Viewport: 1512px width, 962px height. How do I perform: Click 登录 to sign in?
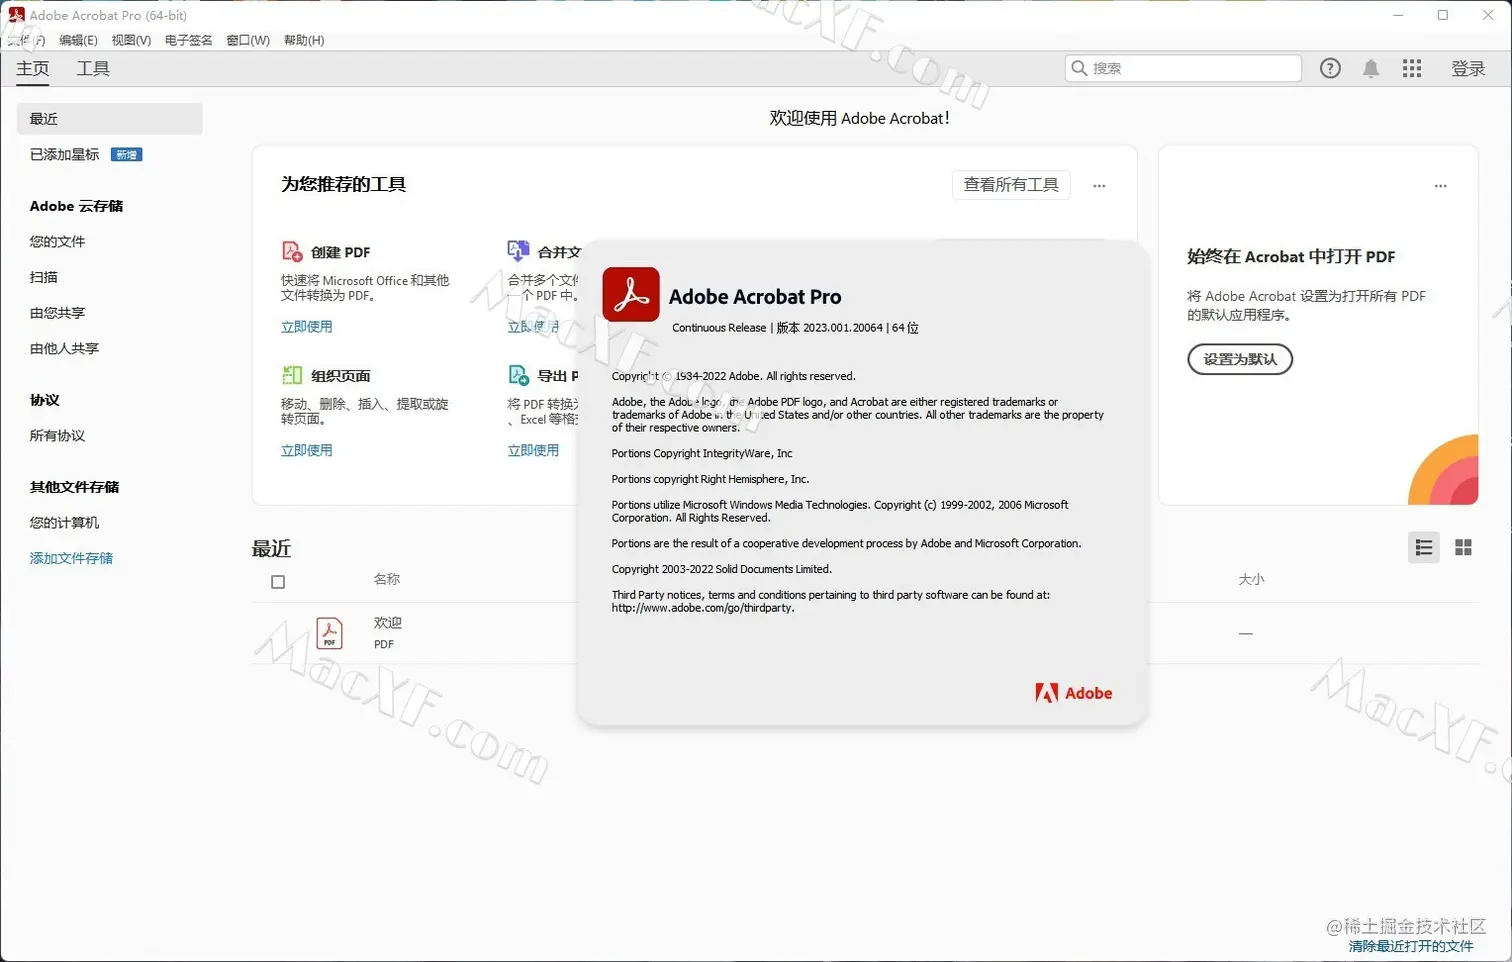[1468, 68]
